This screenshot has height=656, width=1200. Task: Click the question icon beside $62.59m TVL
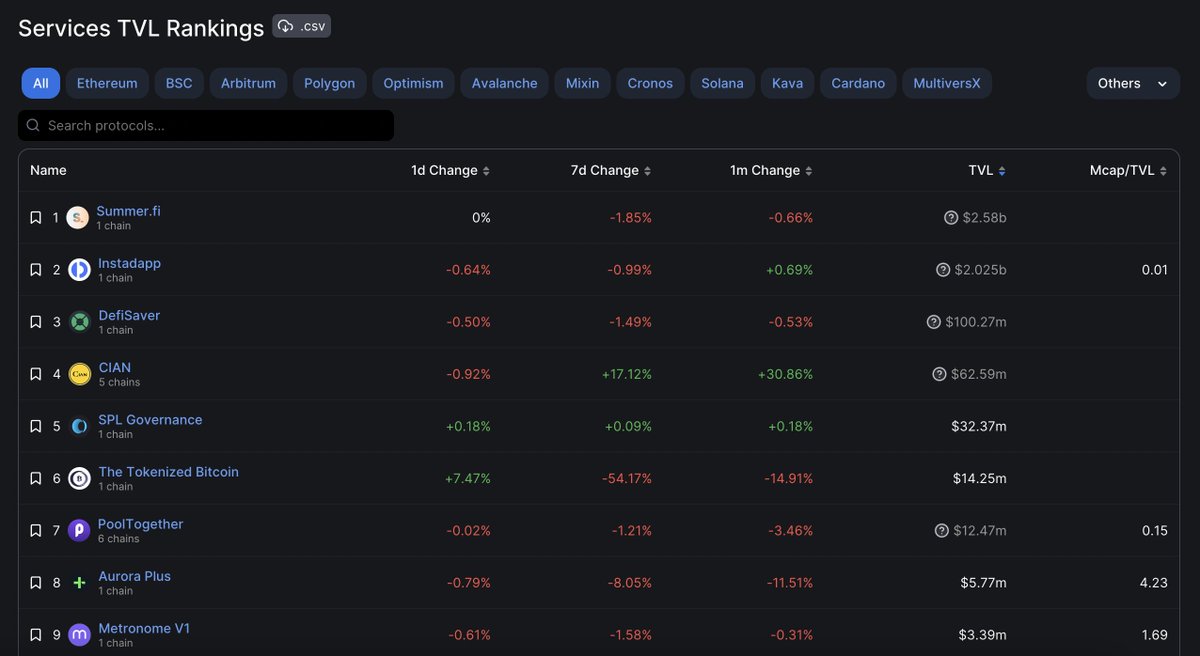pos(939,374)
